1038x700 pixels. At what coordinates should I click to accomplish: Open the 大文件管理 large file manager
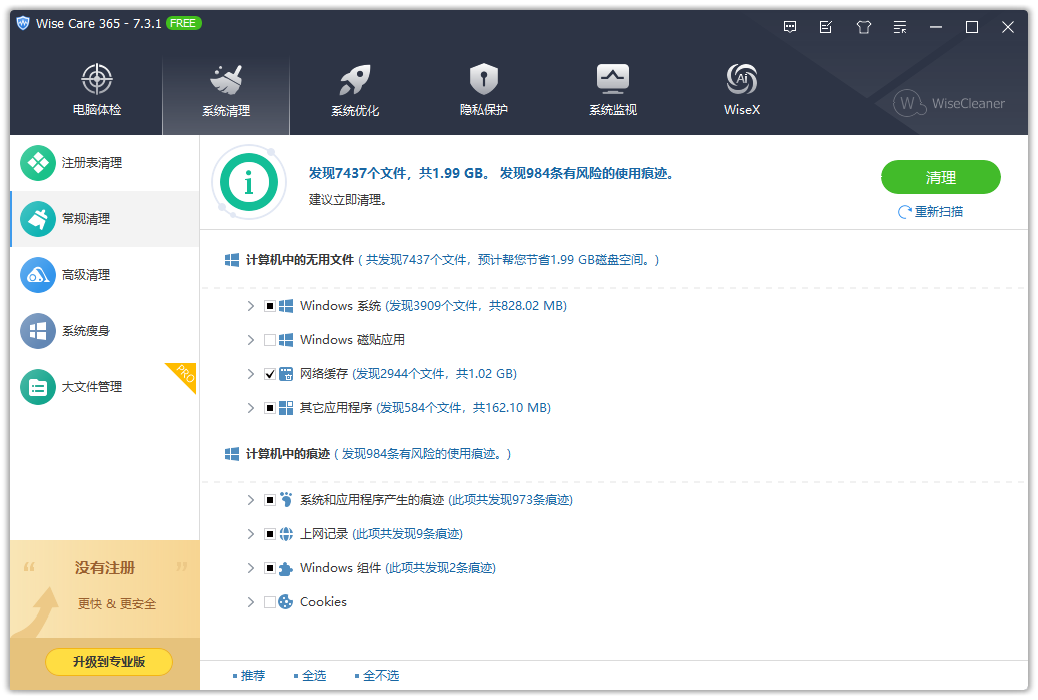click(92, 385)
